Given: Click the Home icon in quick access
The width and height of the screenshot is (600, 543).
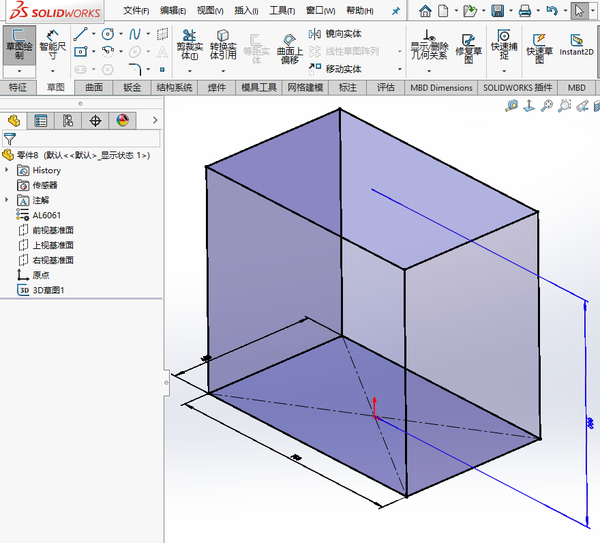Looking at the screenshot, I should [x=425, y=11].
